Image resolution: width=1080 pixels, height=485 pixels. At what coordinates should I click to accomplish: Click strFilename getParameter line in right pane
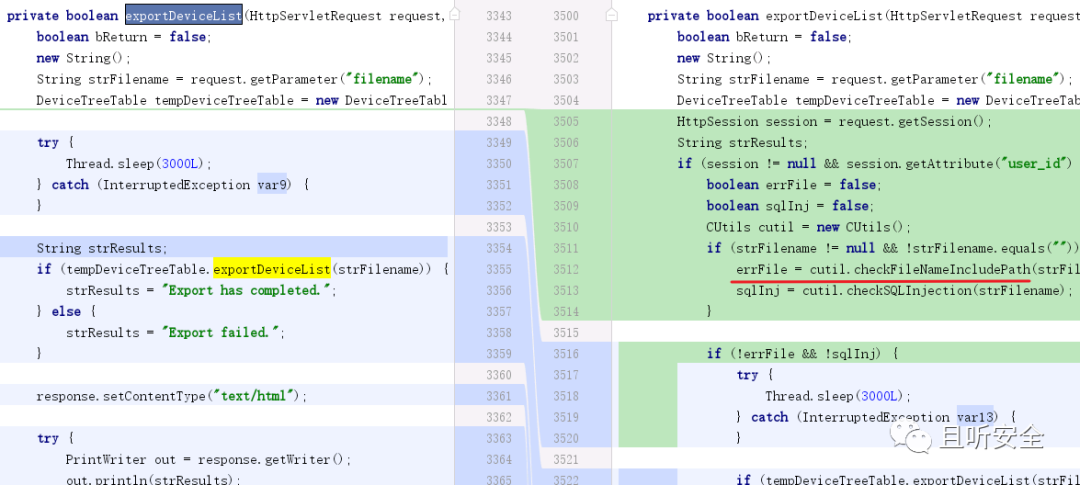(x=875, y=79)
